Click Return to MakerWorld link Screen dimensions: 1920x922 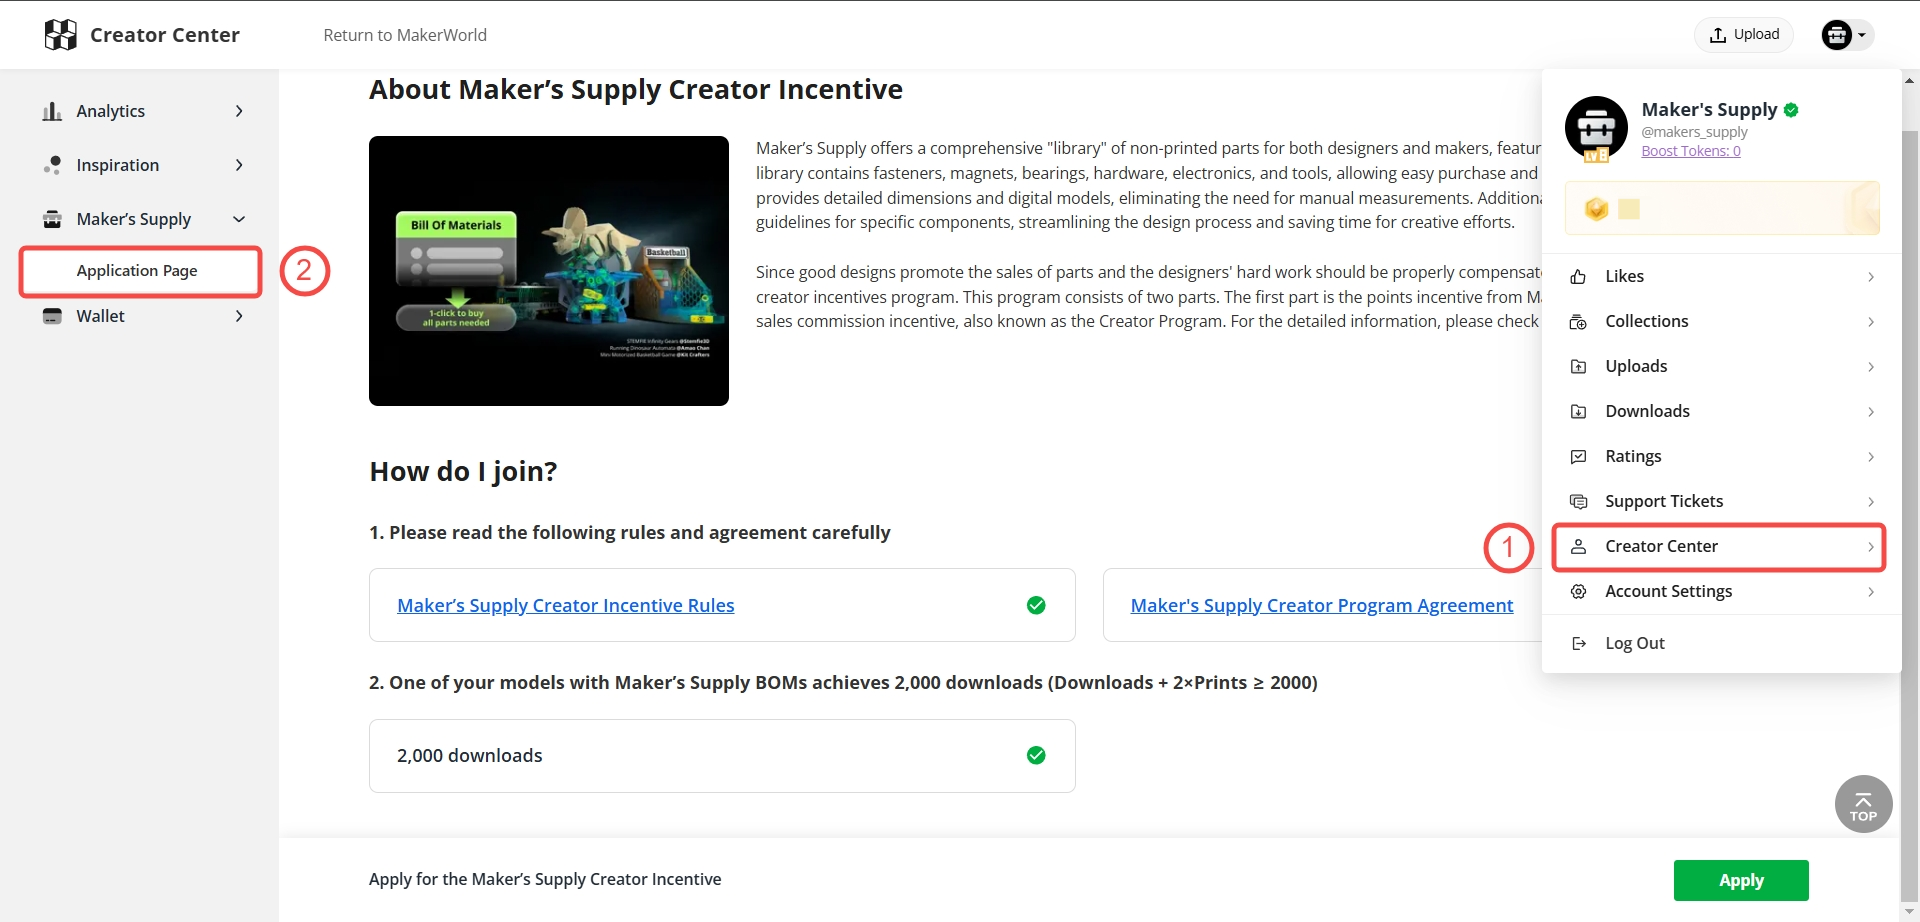click(x=405, y=35)
